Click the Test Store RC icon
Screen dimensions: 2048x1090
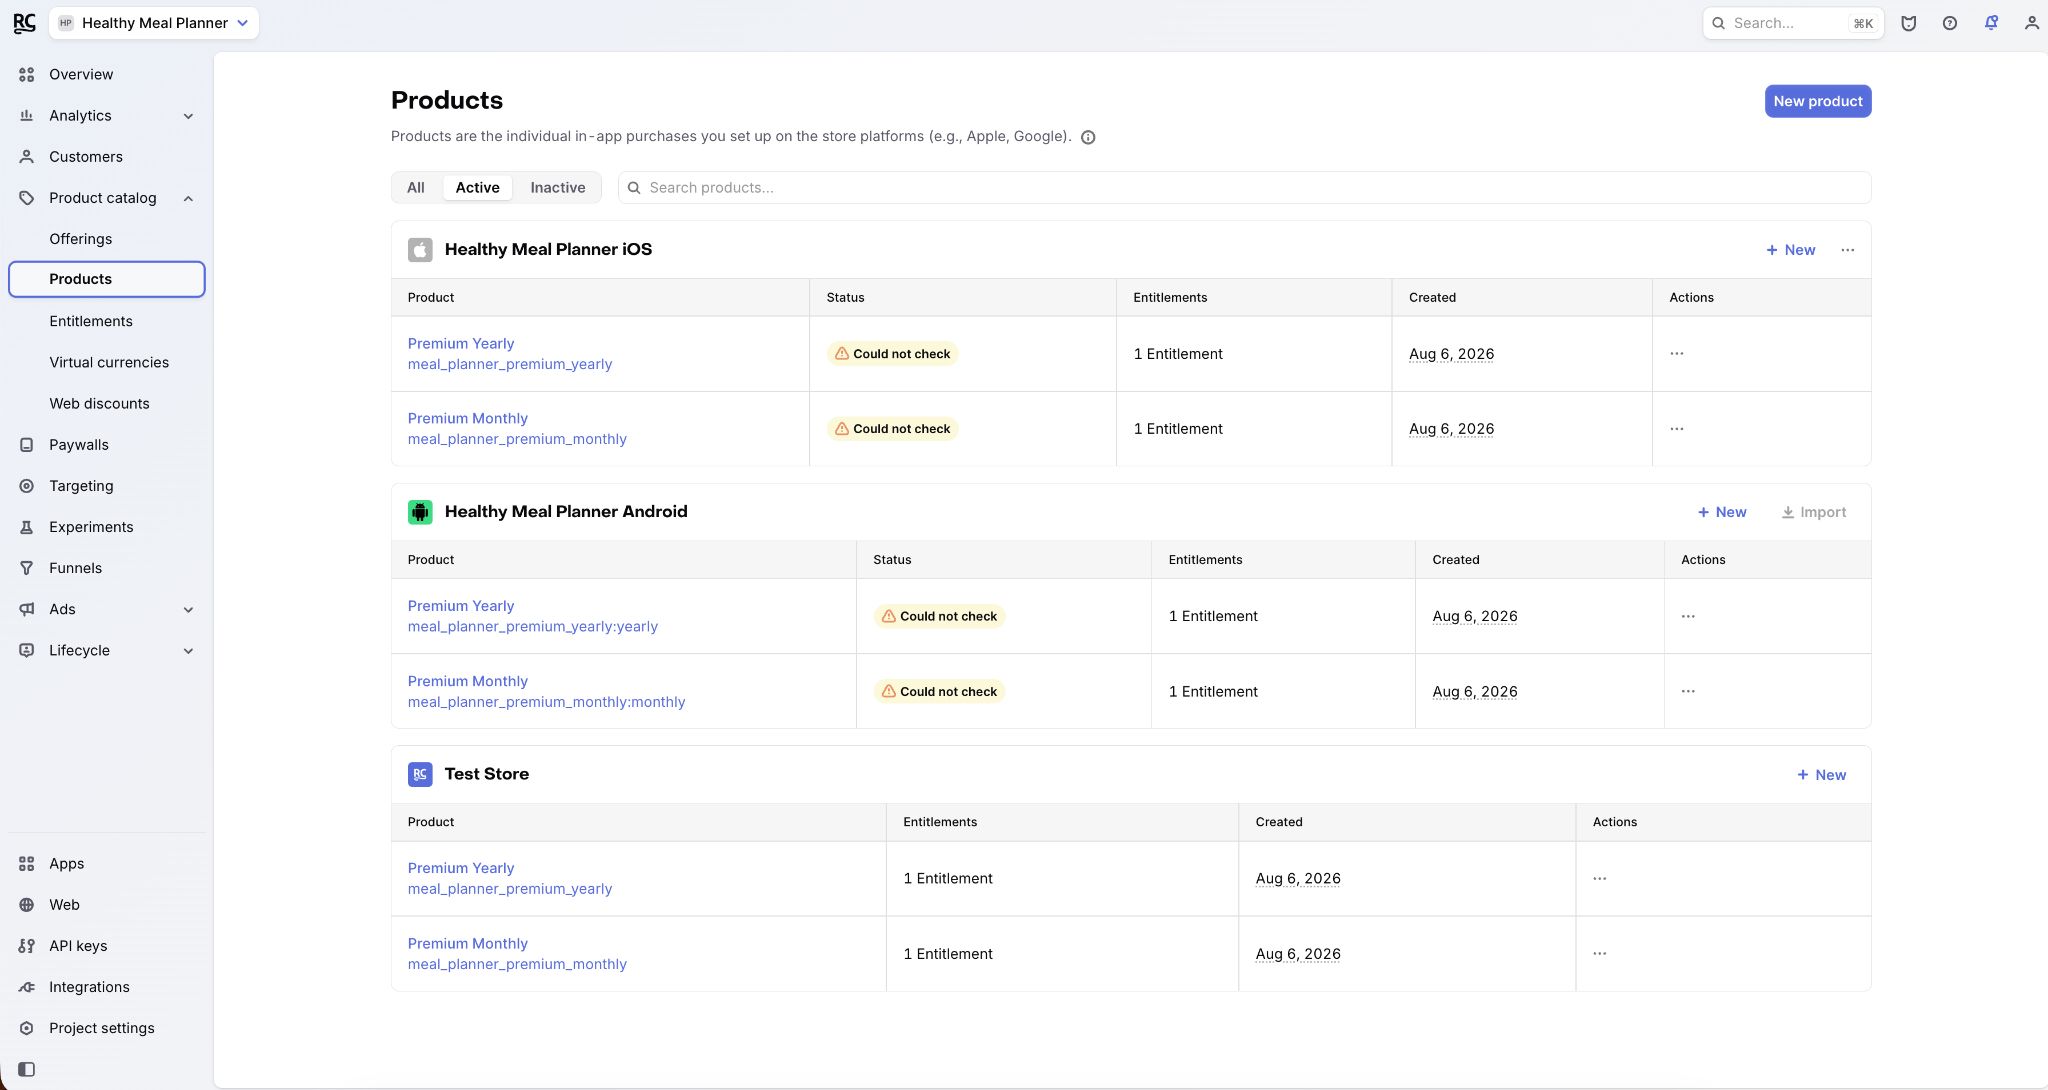420,774
